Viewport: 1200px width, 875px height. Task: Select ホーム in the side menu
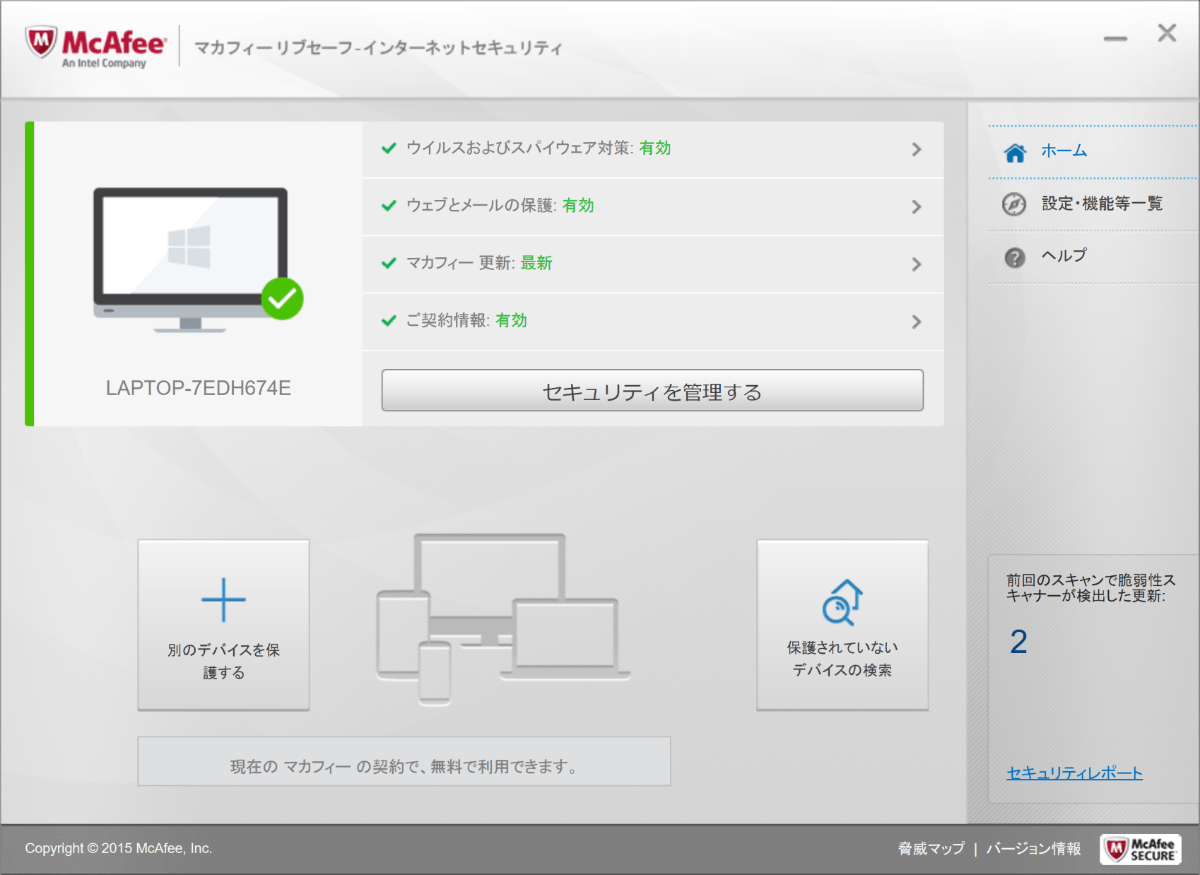click(1064, 151)
